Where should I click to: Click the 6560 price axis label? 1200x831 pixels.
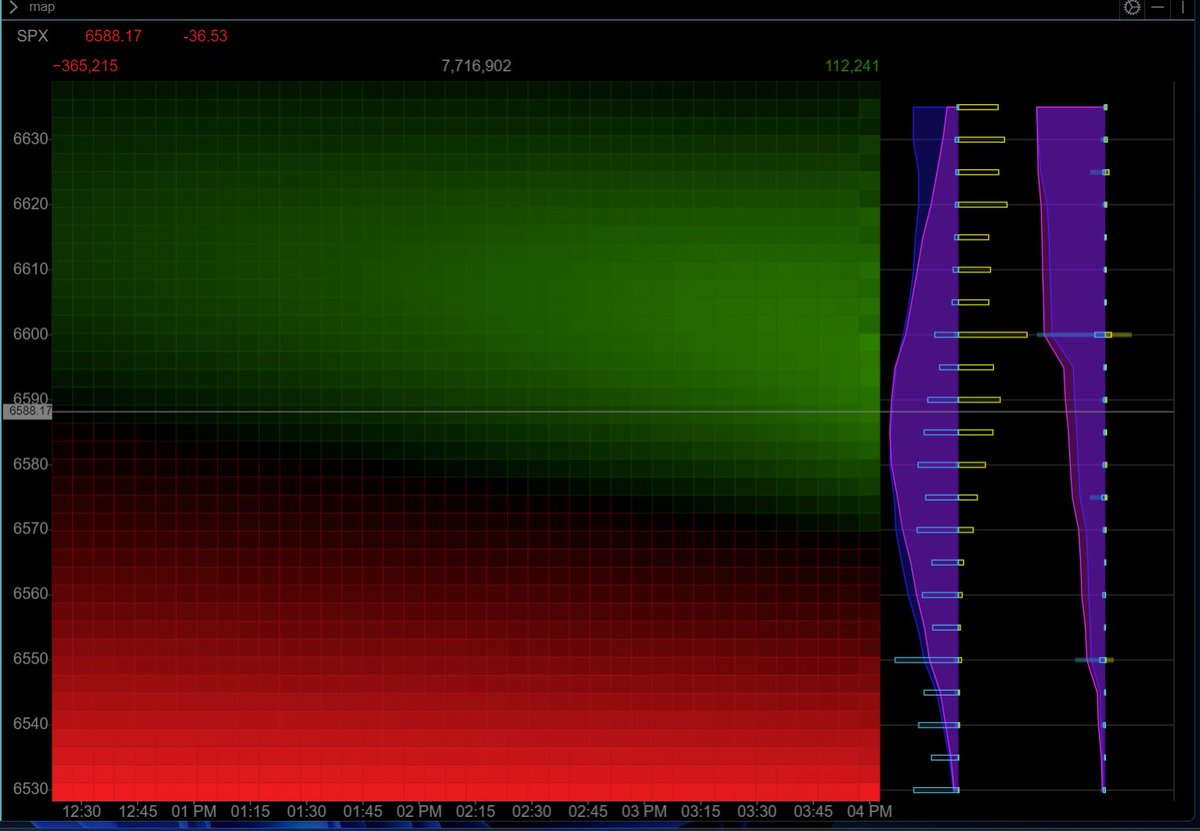(x=30, y=594)
